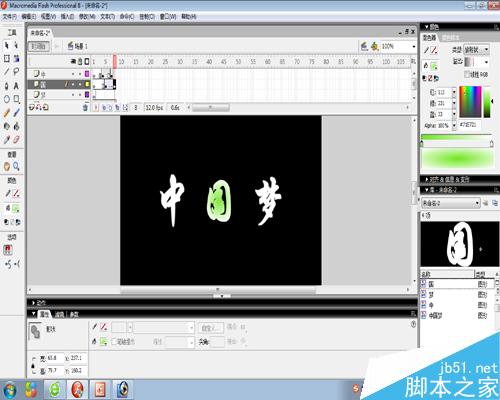Open the first menu in the menu bar
This screenshot has width=500, height=400.
(x=10, y=16)
